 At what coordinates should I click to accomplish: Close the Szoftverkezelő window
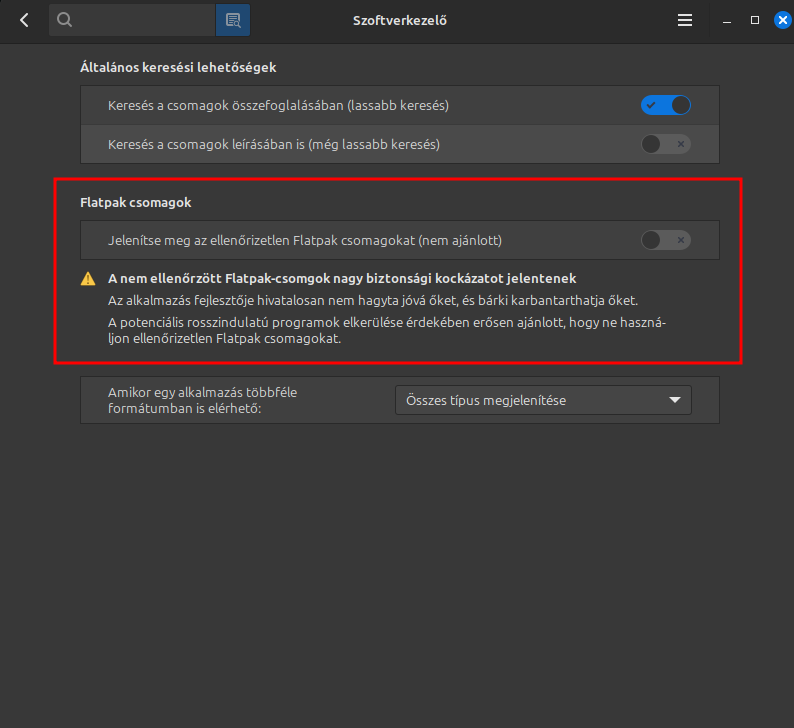(x=782, y=20)
